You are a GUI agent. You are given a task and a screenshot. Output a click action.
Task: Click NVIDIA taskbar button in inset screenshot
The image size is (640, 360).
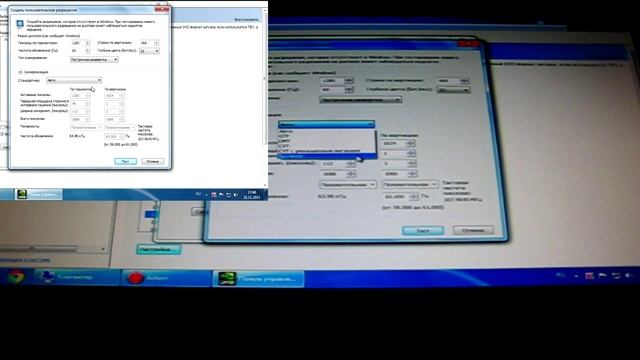(38, 194)
